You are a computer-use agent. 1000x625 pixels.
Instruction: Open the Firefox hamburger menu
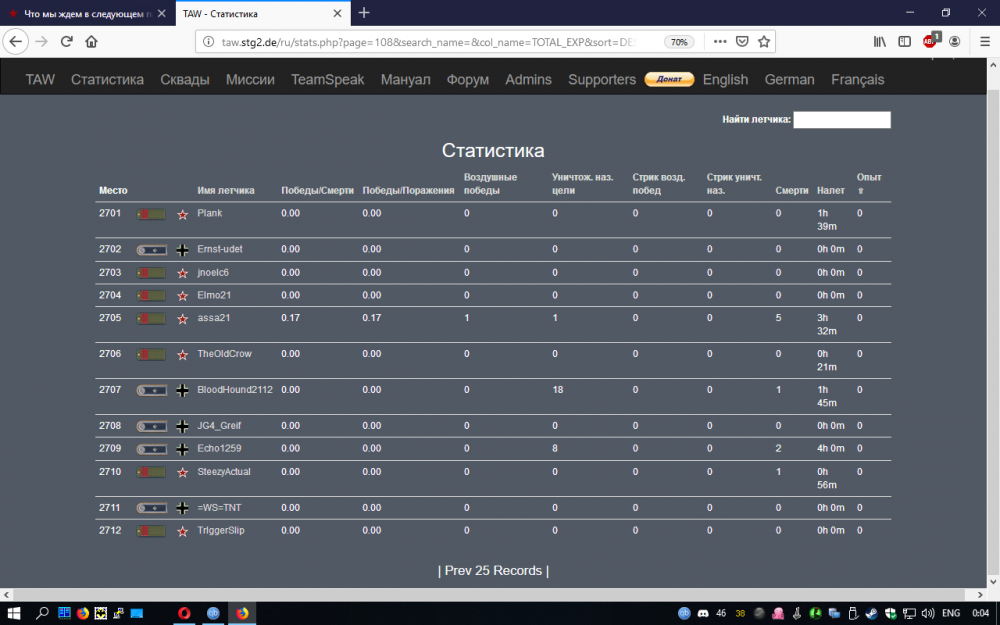(x=985, y=41)
